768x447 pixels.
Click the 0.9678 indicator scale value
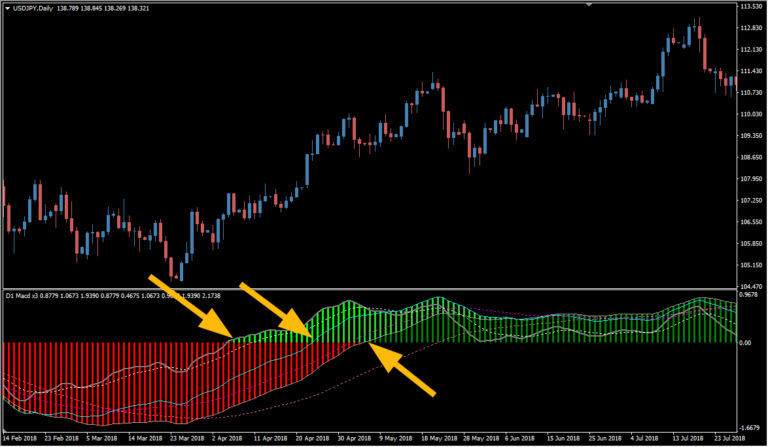[x=750, y=296]
